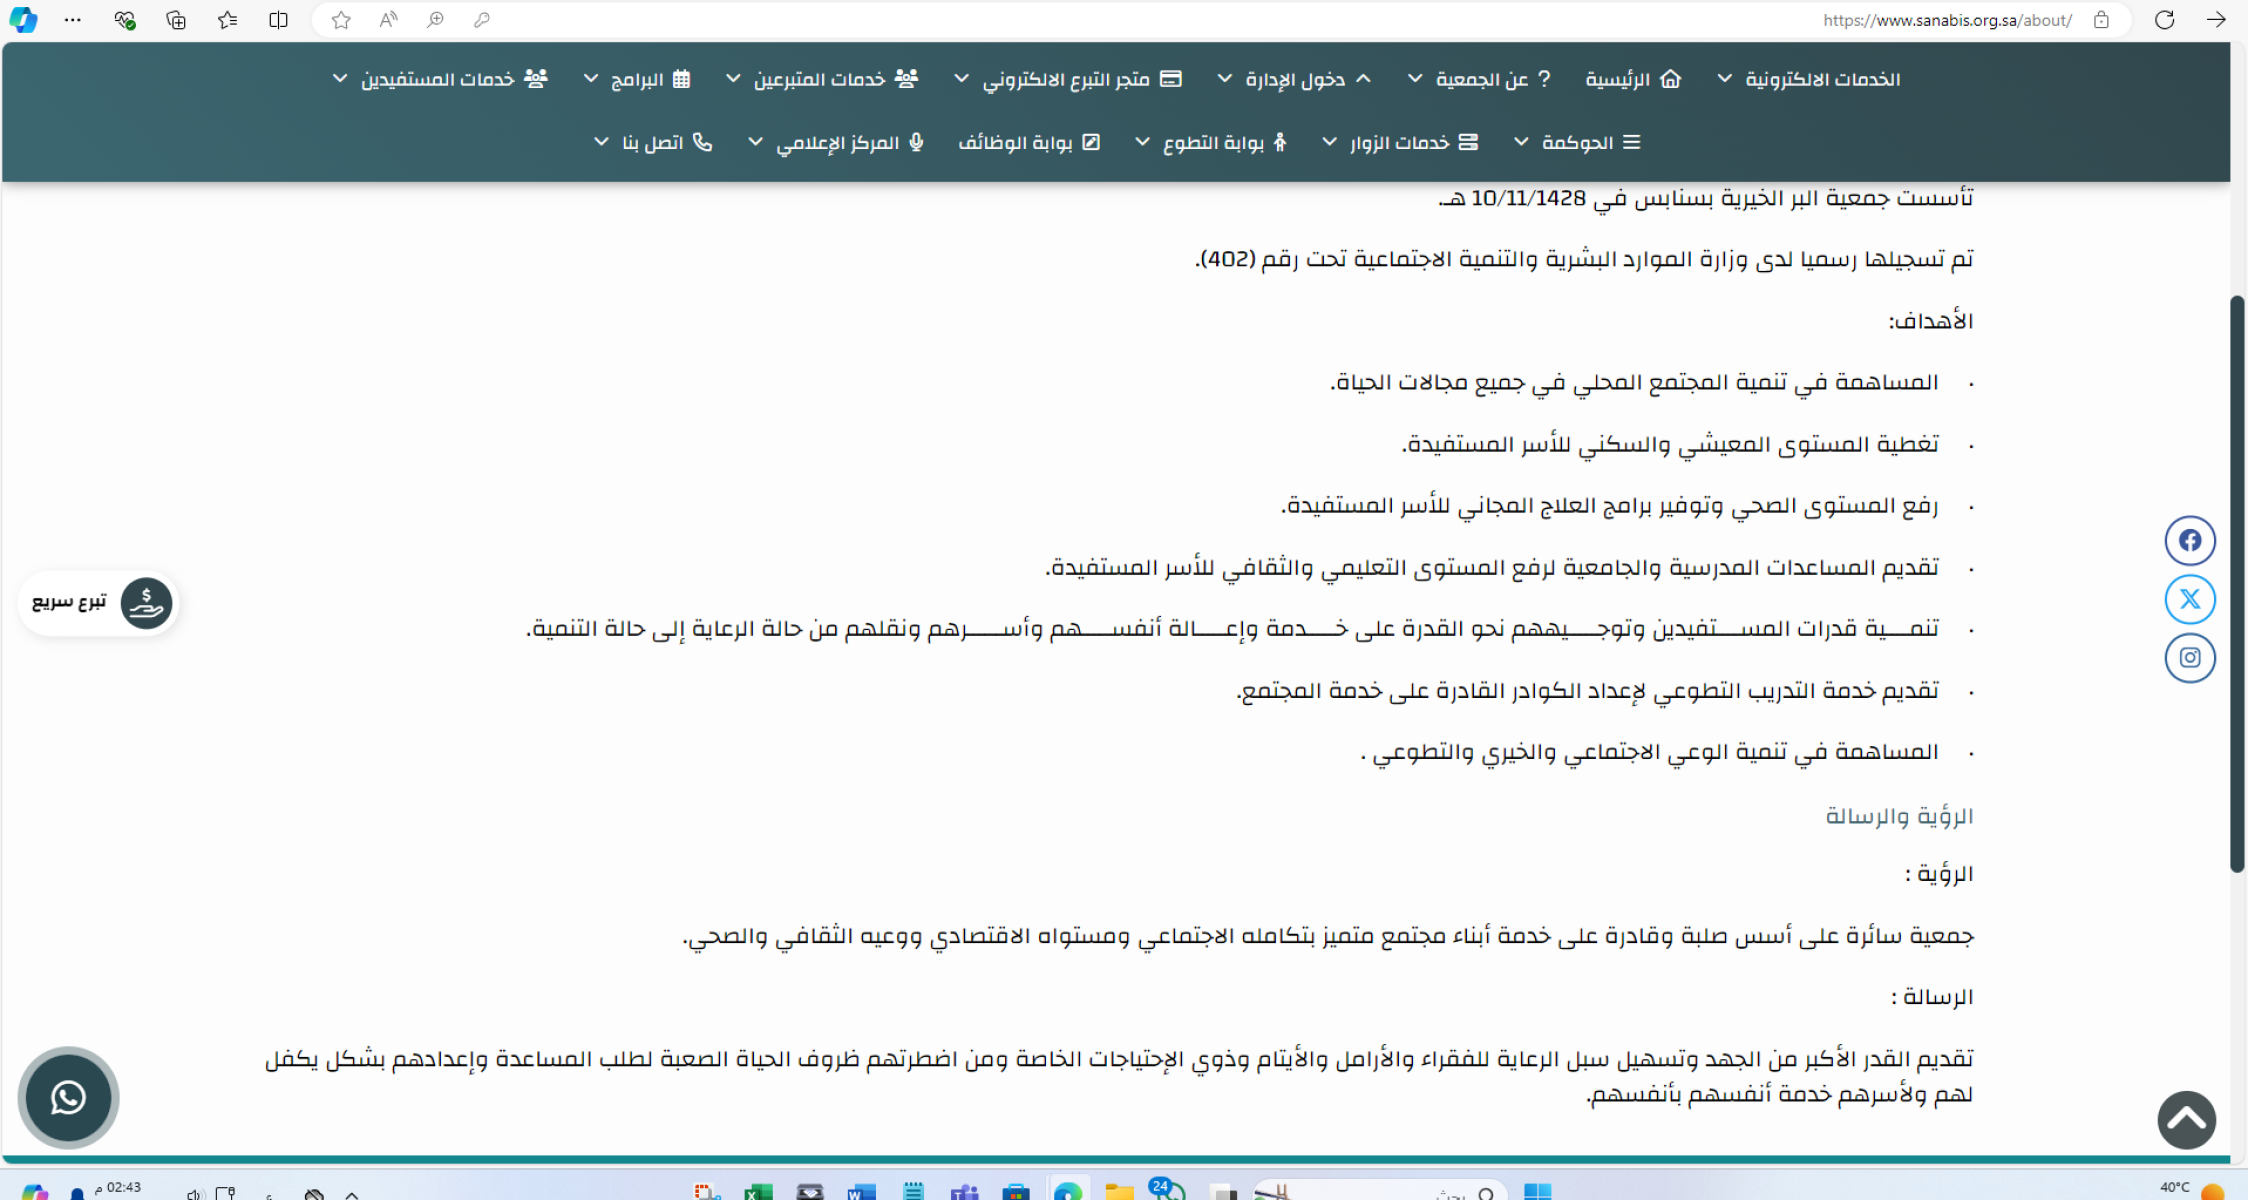2248x1200 pixels.
Task: Add this page to favorites with the star icon
Action: click(341, 20)
